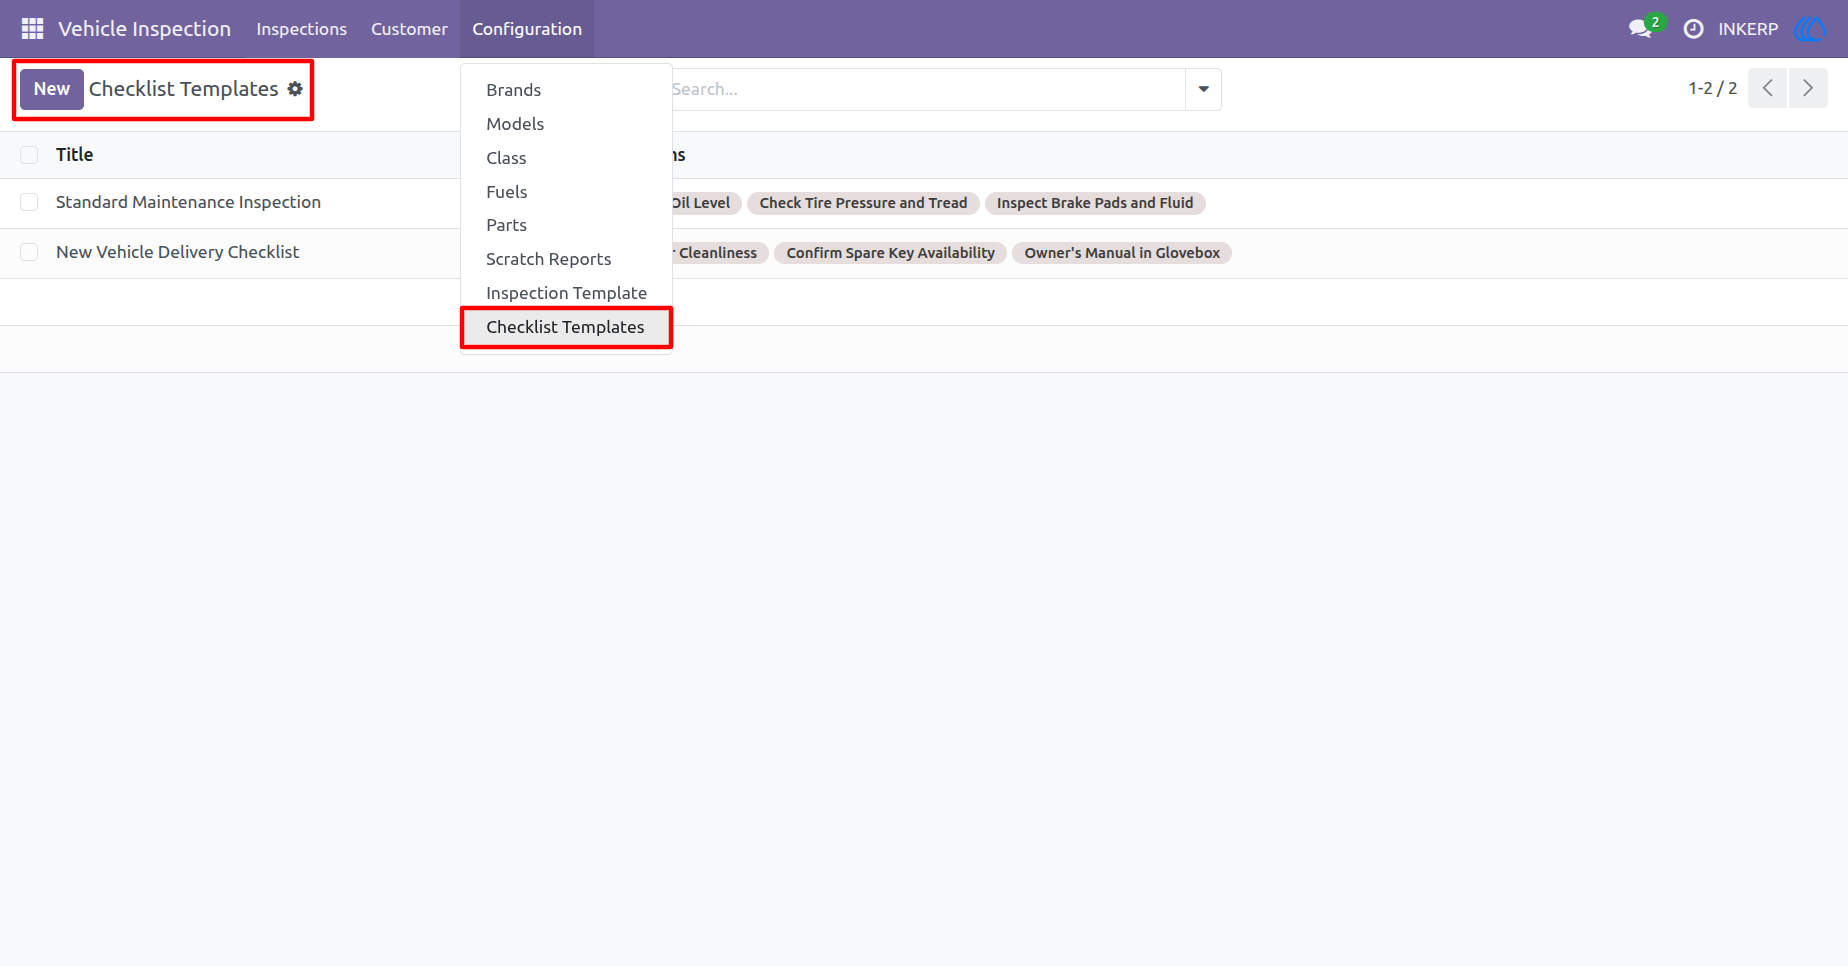The width and height of the screenshot is (1848, 966).
Task: Open the gear actions menu beside Checklist Templates
Action: (x=295, y=89)
